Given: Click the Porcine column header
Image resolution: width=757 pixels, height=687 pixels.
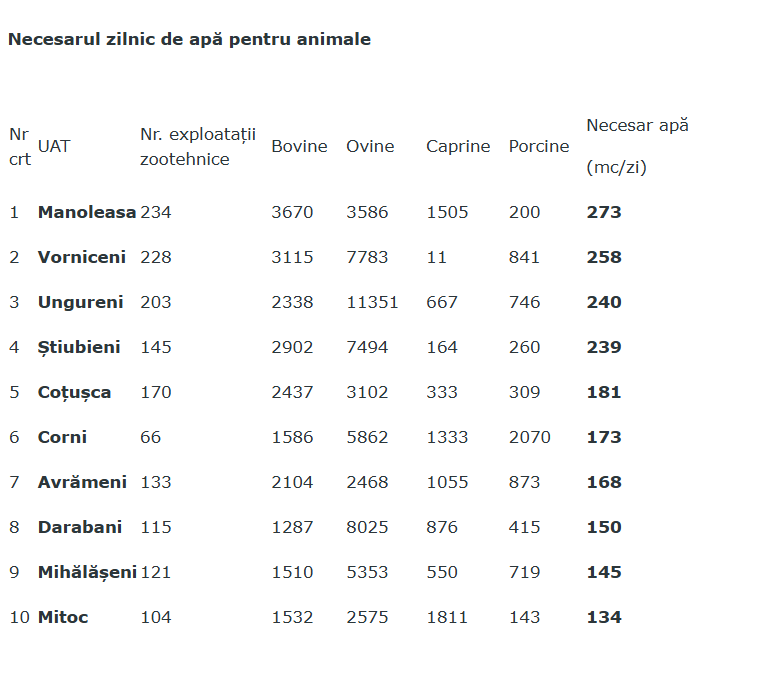Looking at the screenshot, I should coord(539,146).
